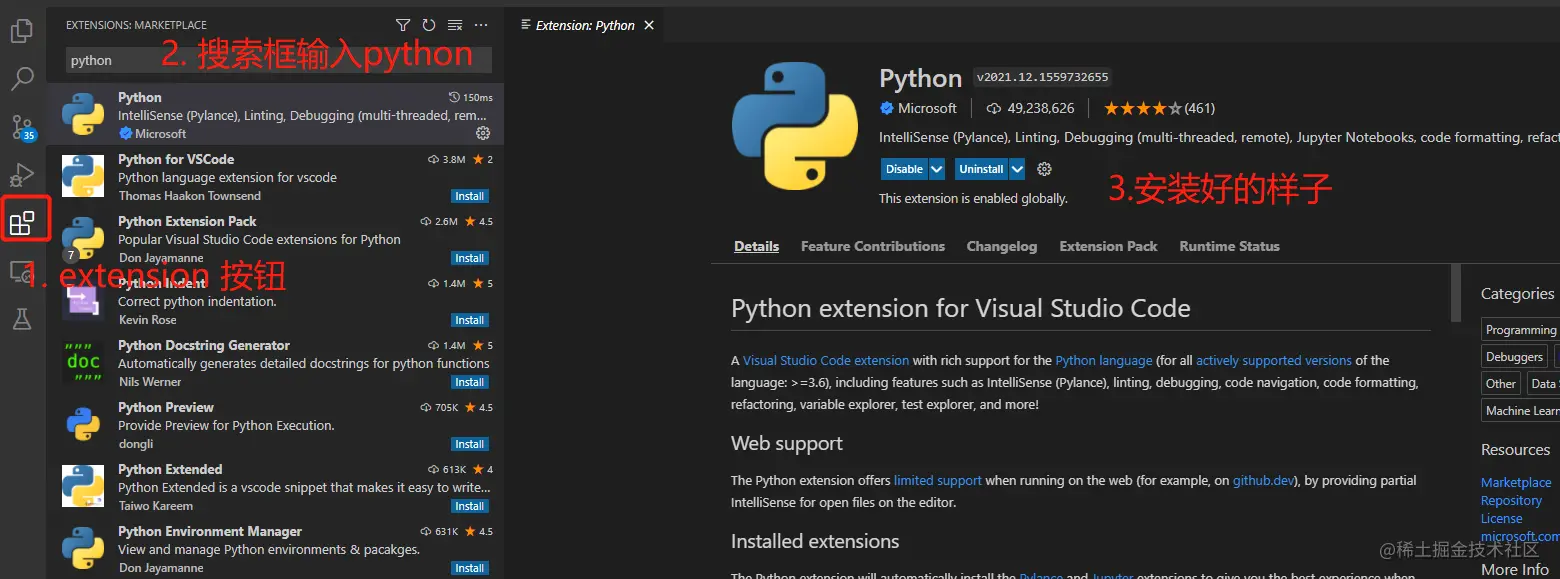Refresh the extensions marketplace list
The image size is (1560, 579).
coord(429,25)
